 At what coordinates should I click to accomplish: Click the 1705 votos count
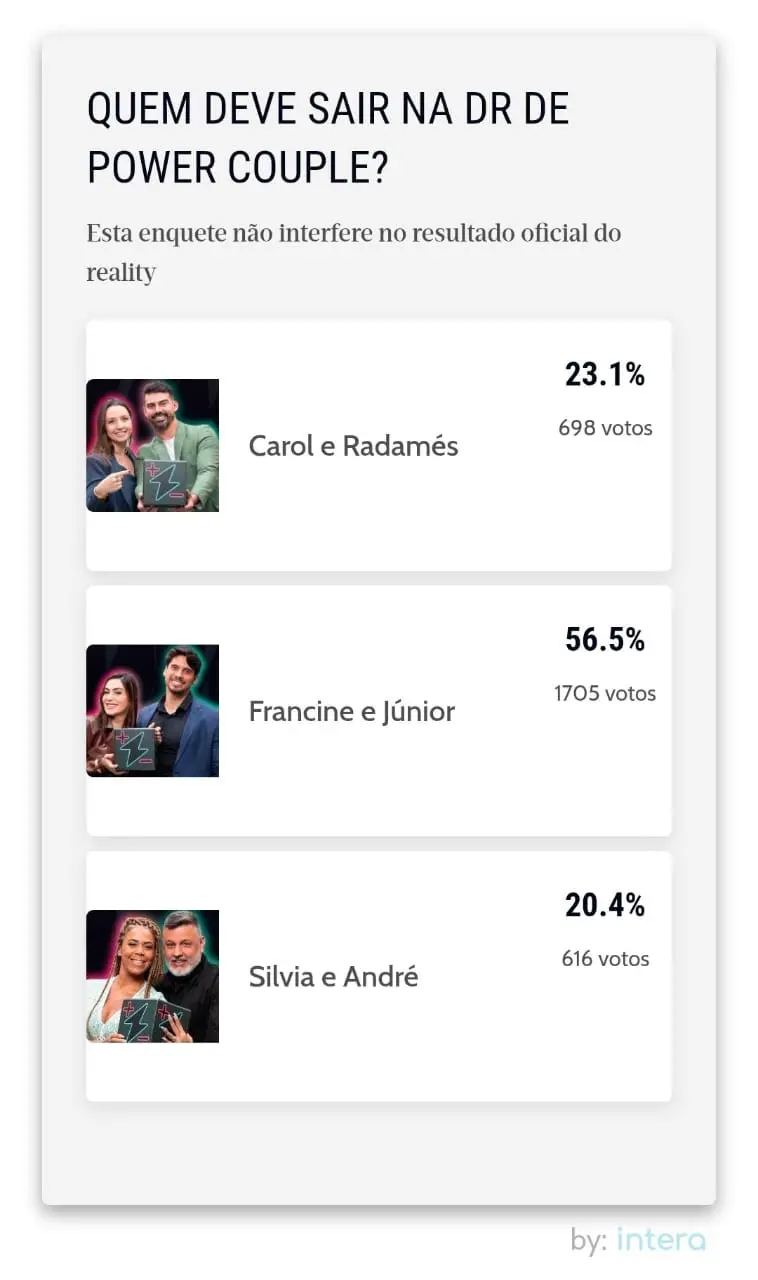pos(605,693)
